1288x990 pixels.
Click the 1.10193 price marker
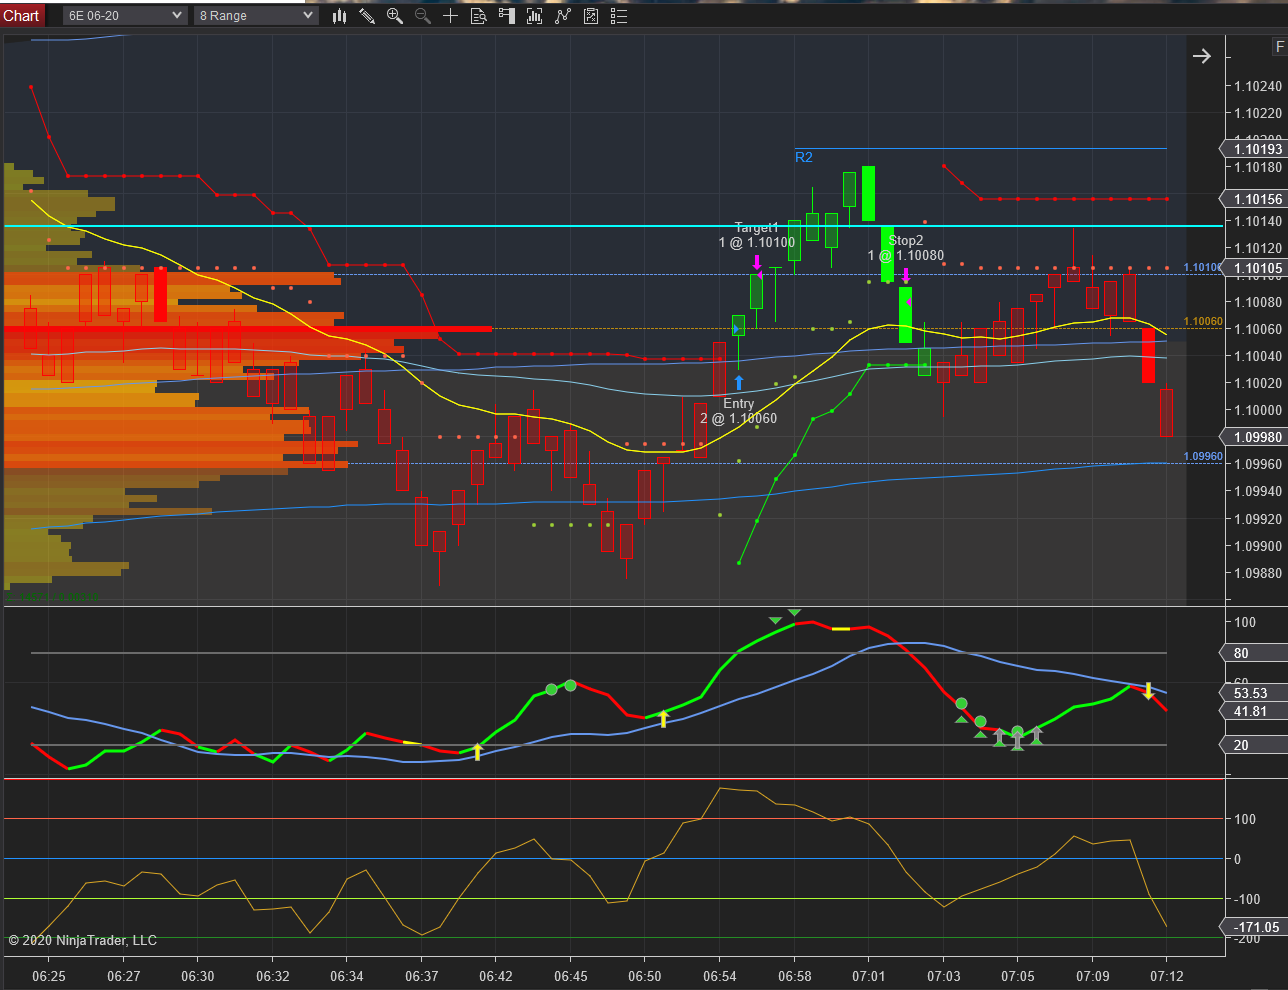[x=1256, y=149]
